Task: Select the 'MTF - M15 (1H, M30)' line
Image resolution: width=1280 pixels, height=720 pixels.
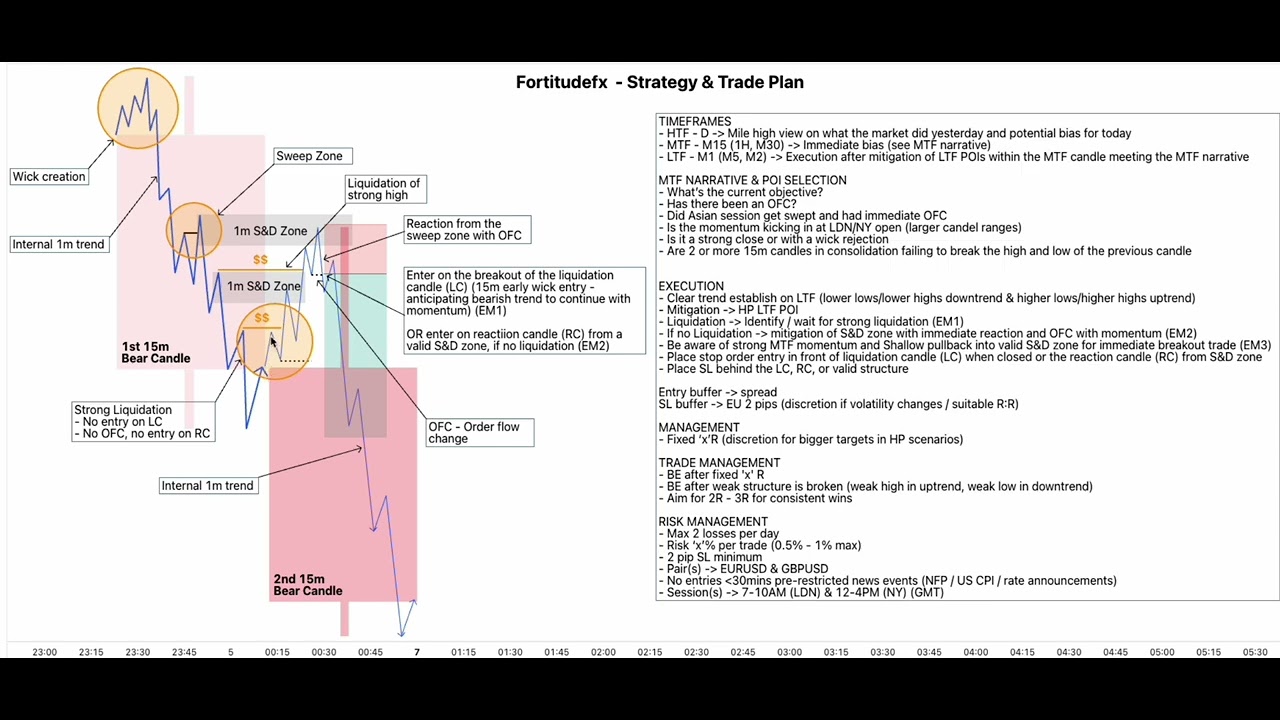Action: tap(825, 145)
